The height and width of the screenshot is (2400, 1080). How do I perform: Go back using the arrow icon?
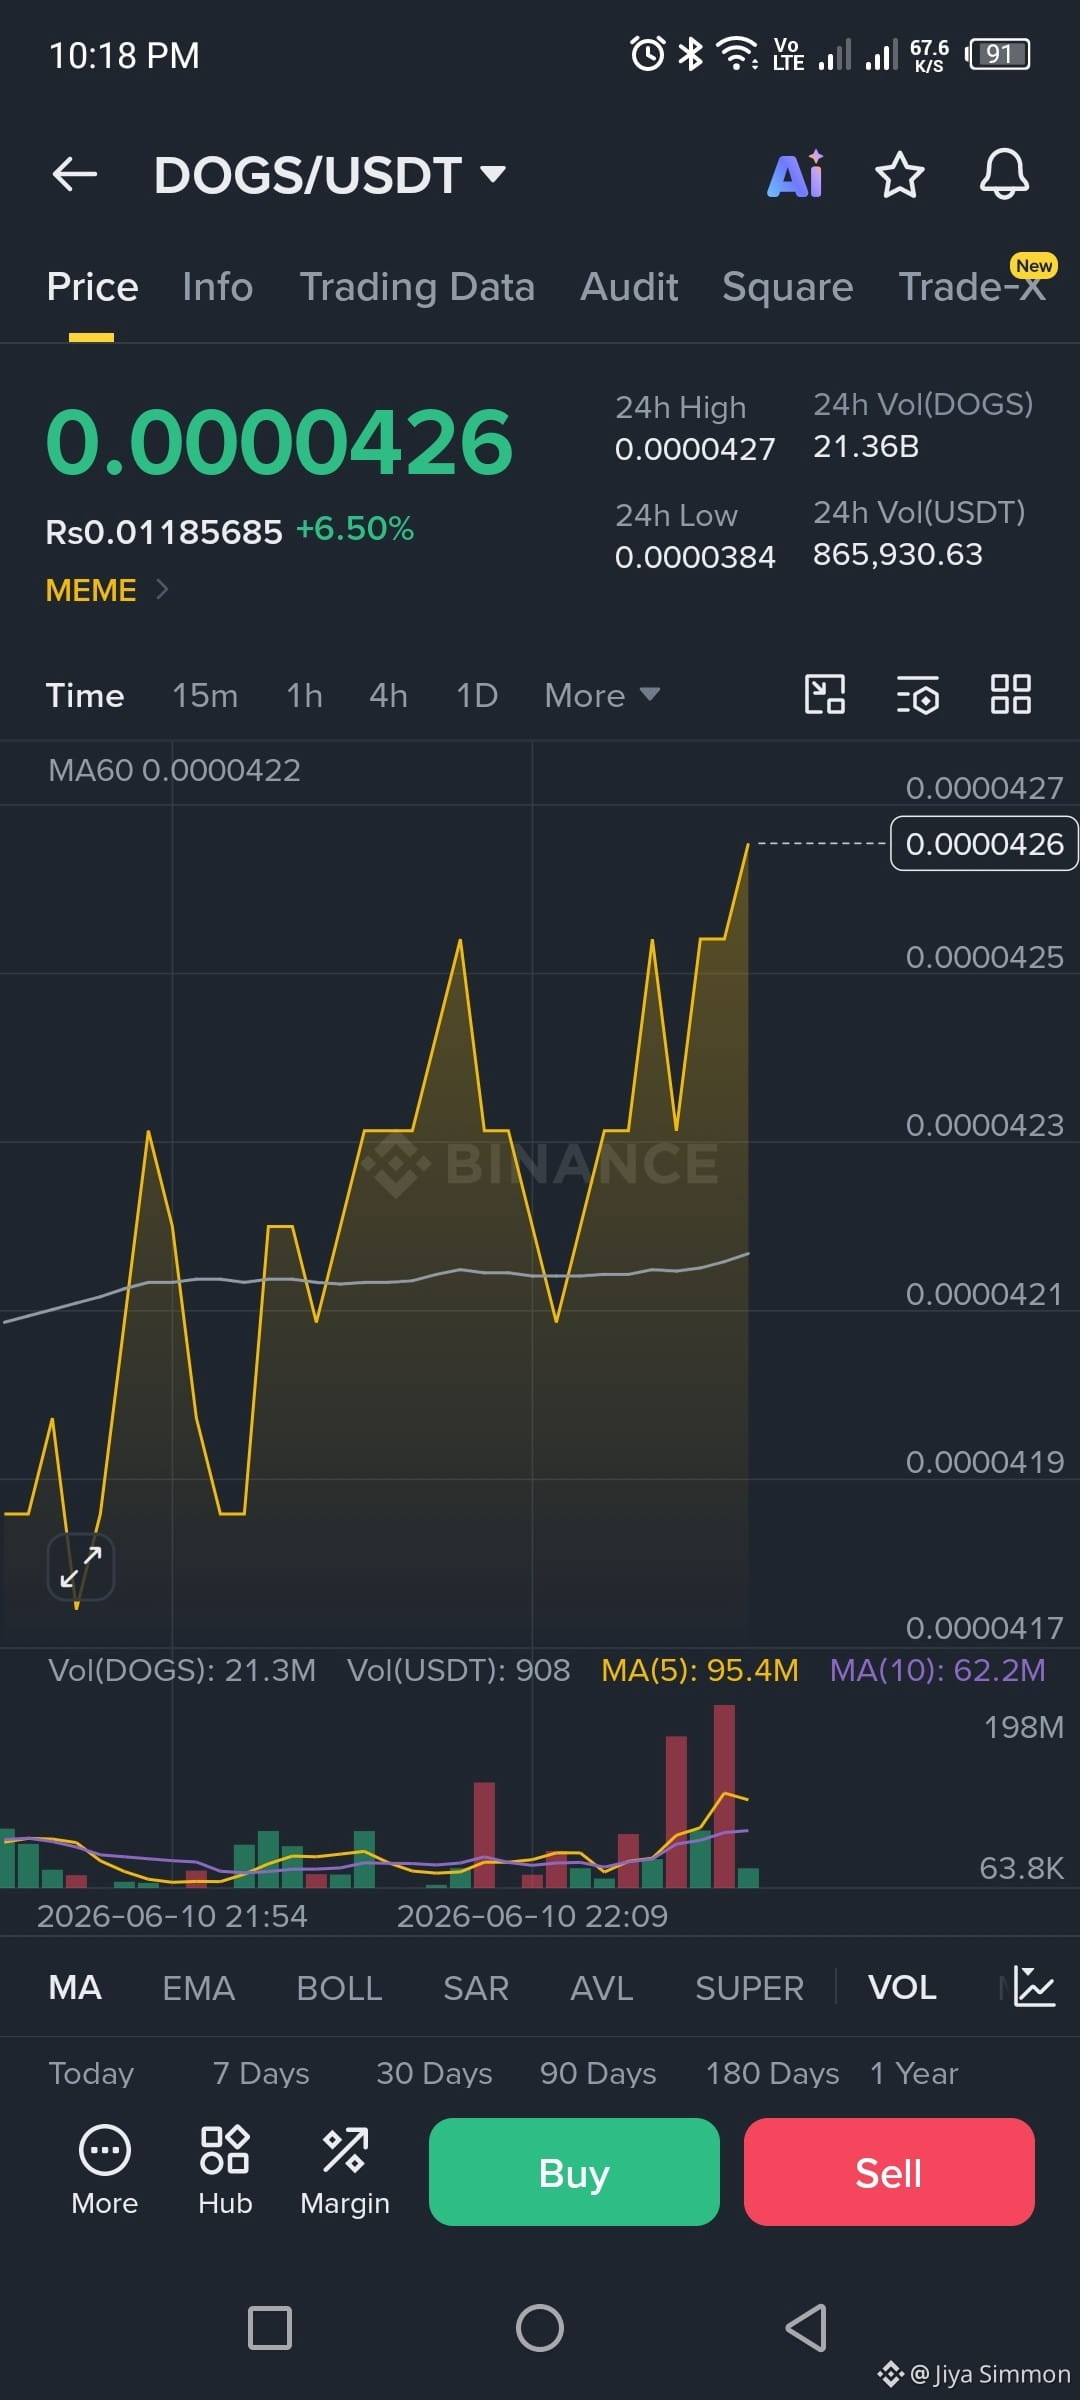tap(75, 174)
